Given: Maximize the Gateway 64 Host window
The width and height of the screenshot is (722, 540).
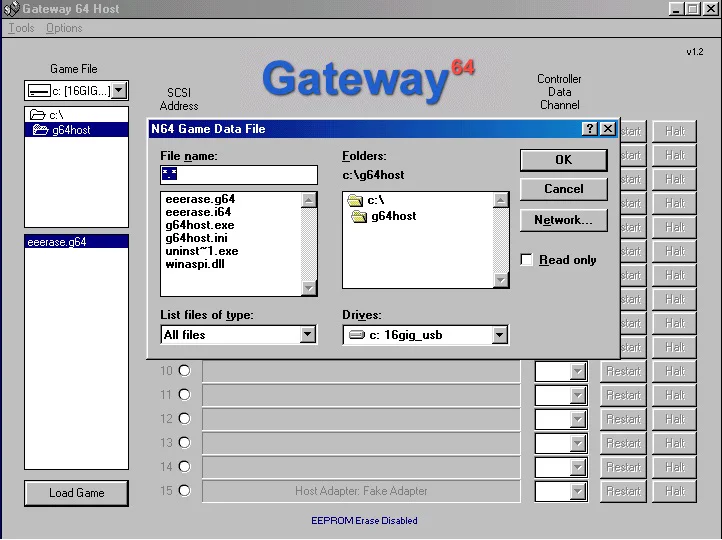Looking at the screenshot, I should pos(692,9).
